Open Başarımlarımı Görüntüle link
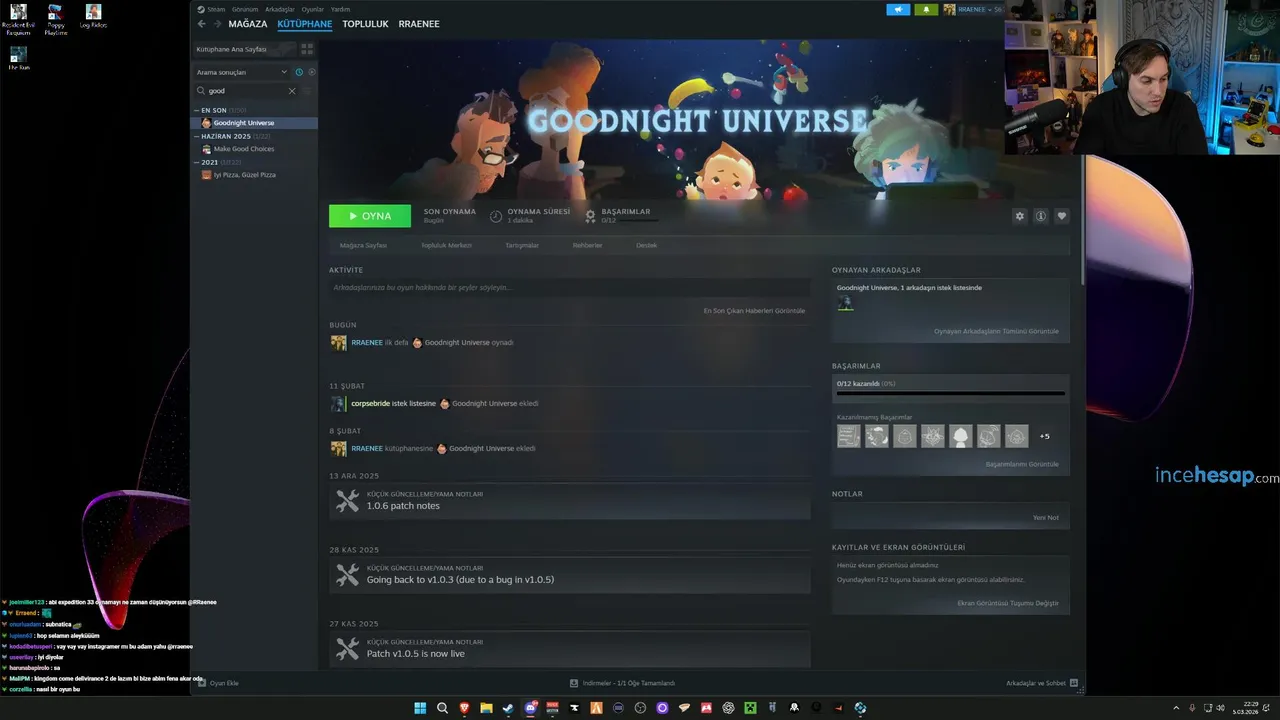The width and height of the screenshot is (1280, 720). click(1022, 464)
